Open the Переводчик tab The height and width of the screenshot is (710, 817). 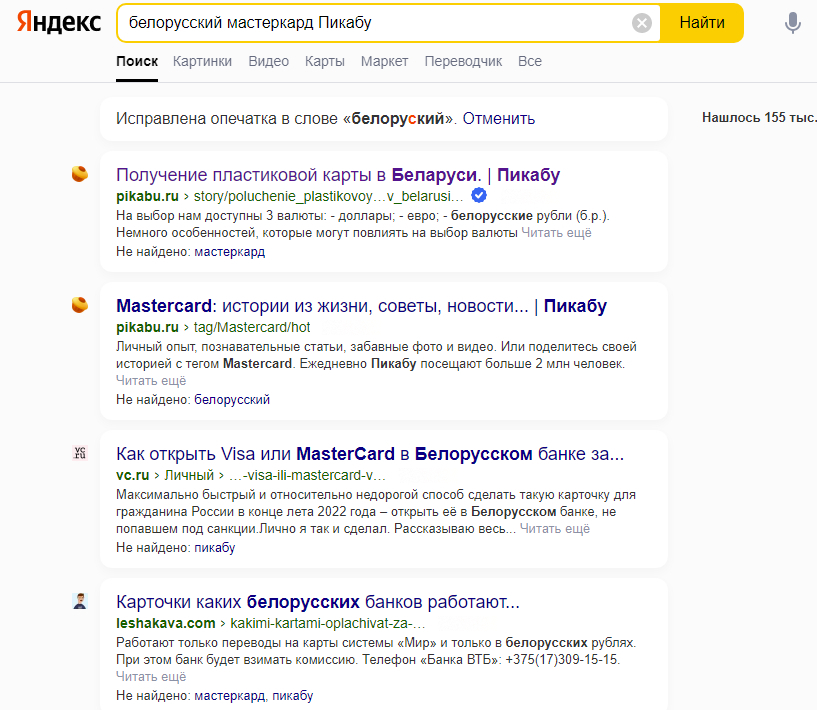[x=463, y=61]
